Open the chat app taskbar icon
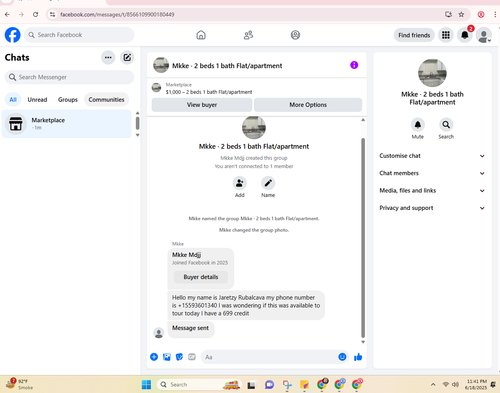500x393 pixels. pyautogui.click(x=269, y=385)
